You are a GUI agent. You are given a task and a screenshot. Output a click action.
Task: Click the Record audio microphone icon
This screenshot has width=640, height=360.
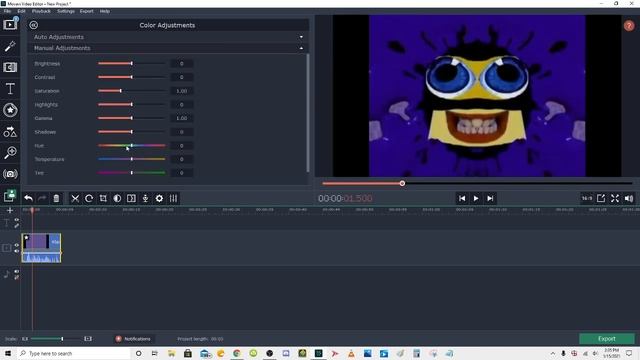(x=145, y=198)
